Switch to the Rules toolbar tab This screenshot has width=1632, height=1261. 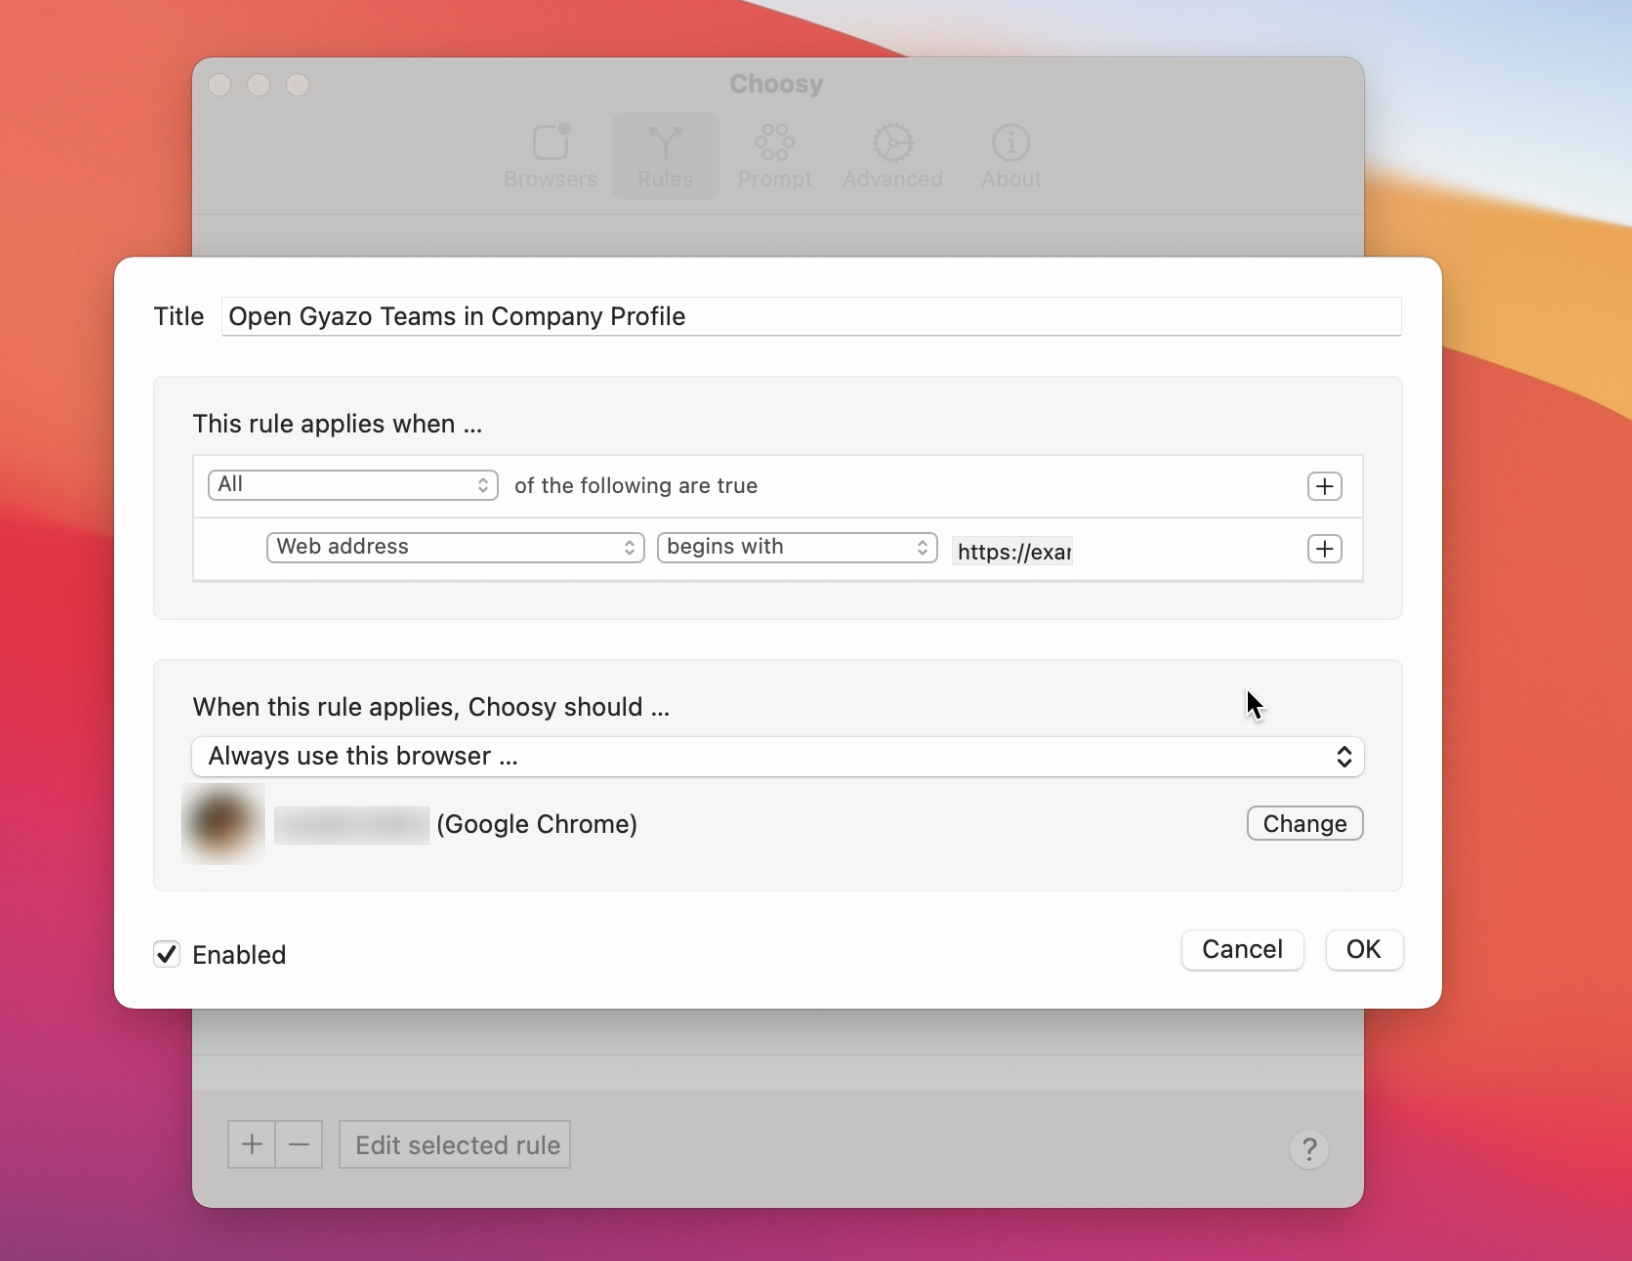coord(665,156)
